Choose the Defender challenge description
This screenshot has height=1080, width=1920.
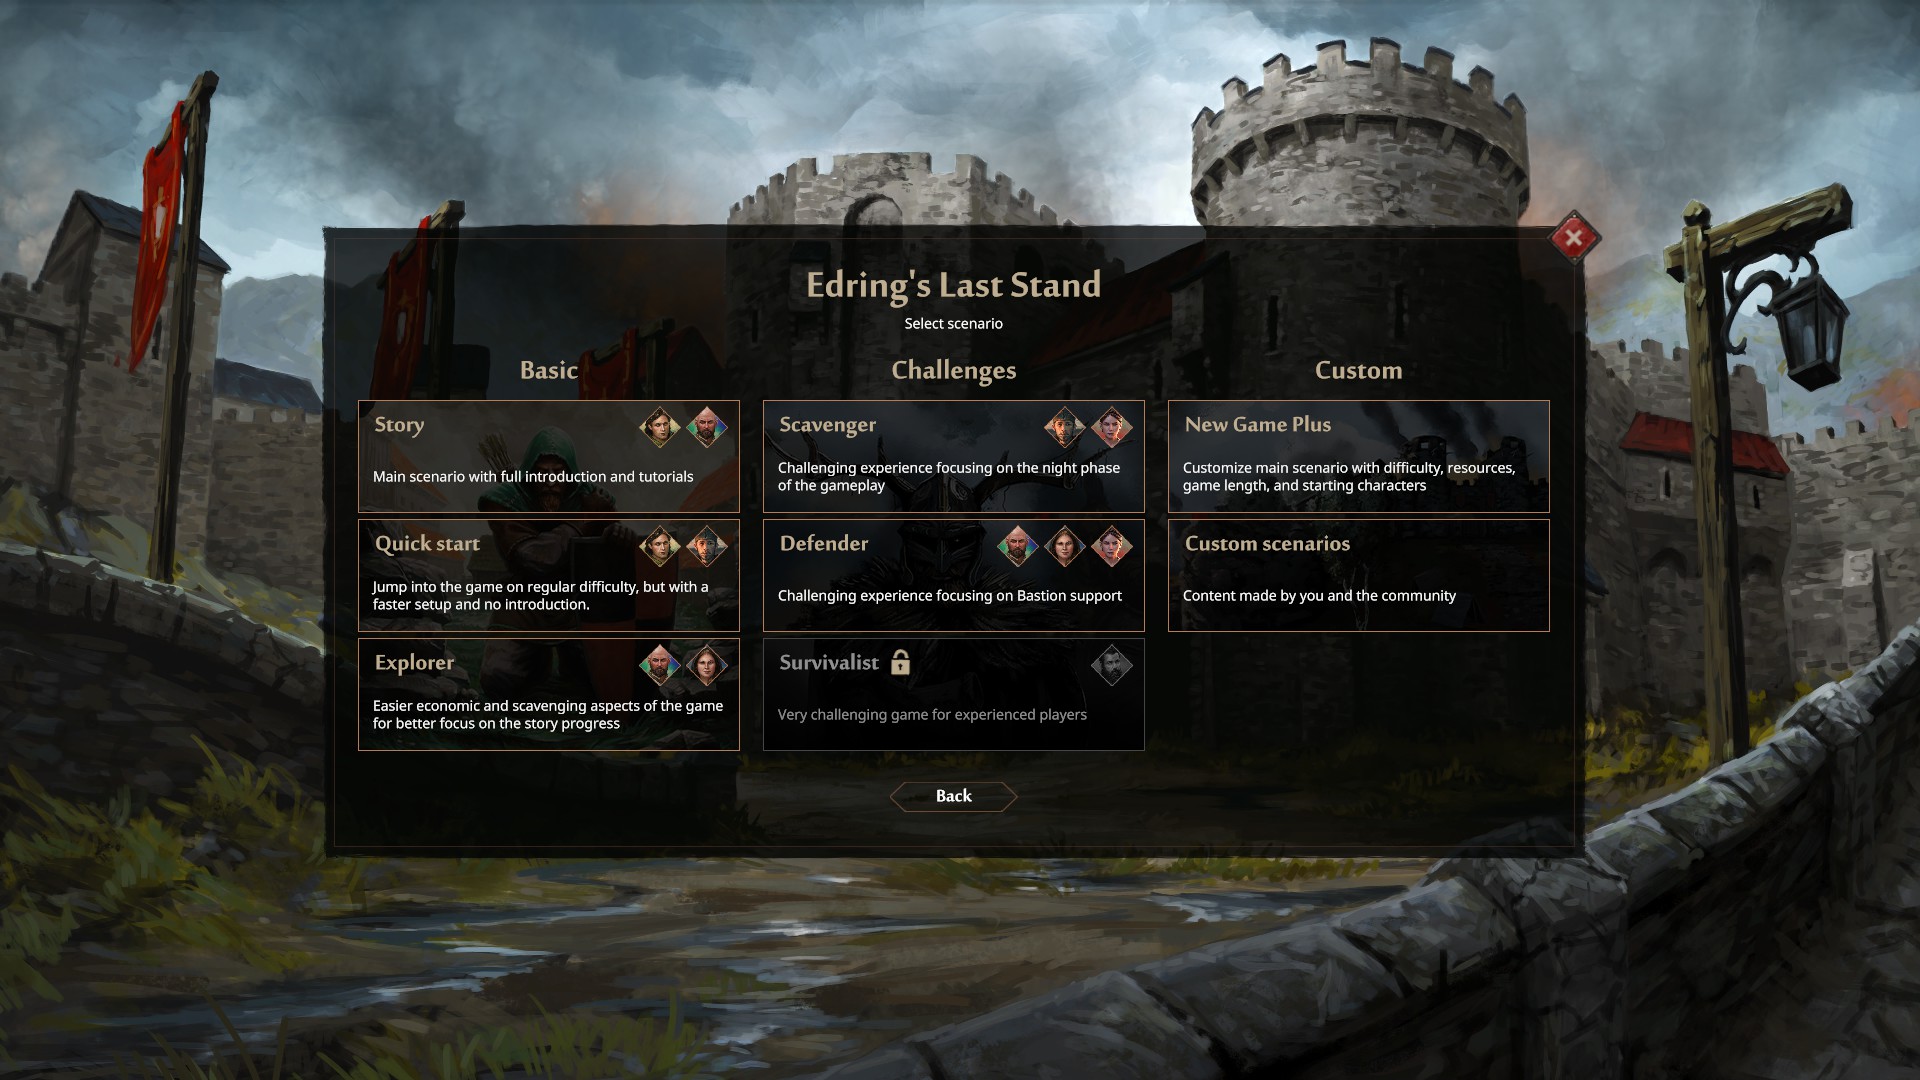tap(950, 596)
